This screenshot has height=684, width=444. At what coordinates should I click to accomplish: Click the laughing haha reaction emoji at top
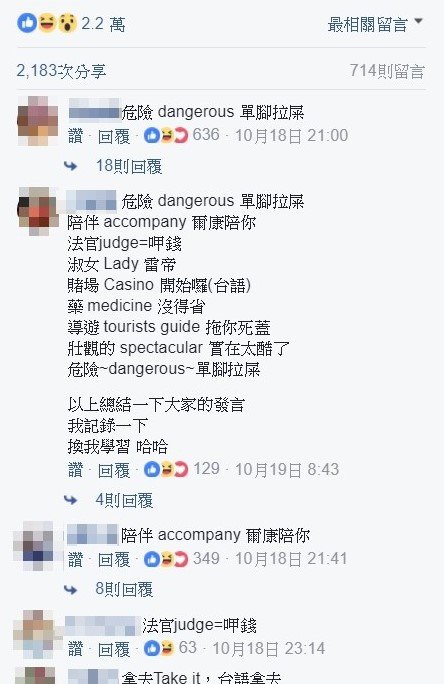coord(47,23)
